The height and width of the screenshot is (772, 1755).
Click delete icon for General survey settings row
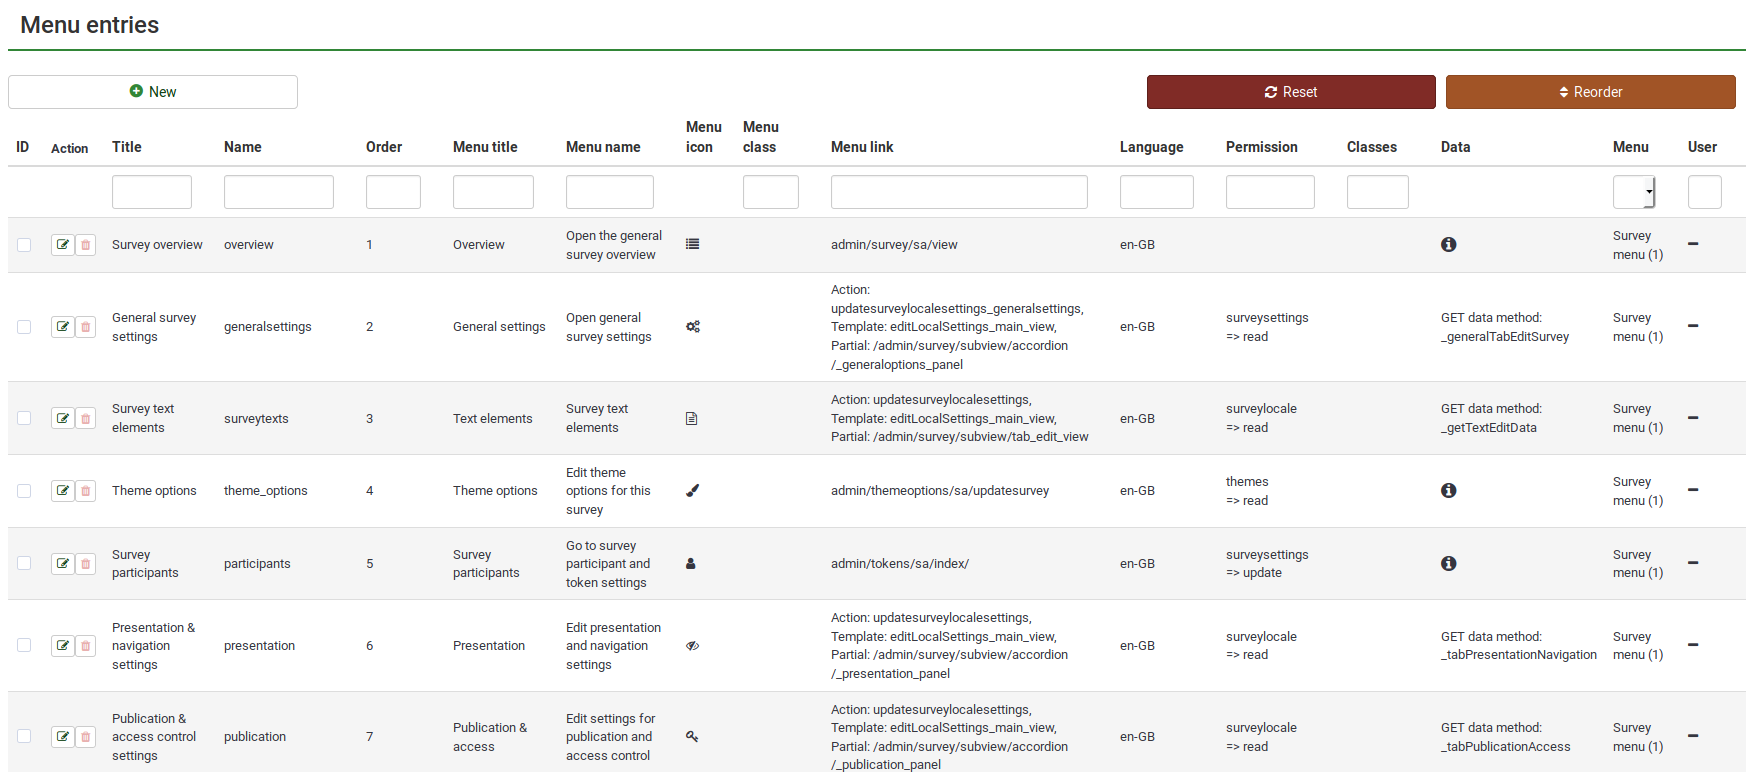[86, 327]
